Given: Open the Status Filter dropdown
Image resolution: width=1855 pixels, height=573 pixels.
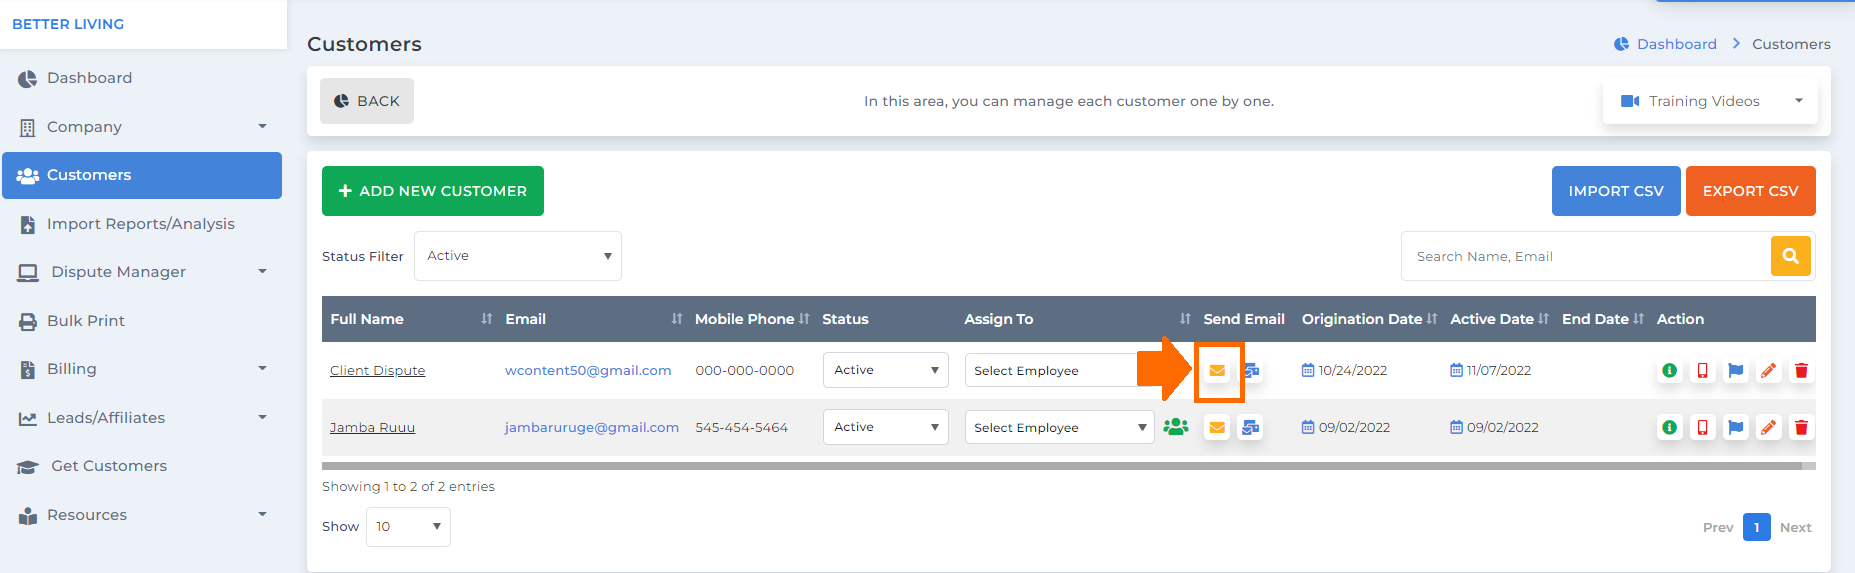Looking at the screenshot, I should [x=518, y=256].
